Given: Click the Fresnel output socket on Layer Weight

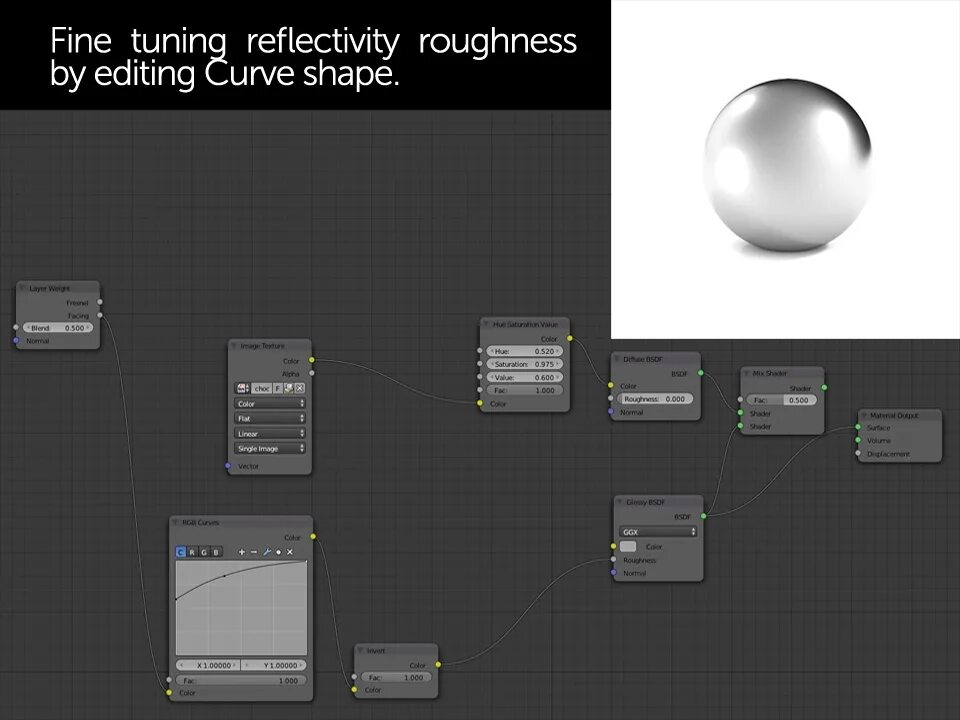Looking at the screenshot, I should pyautogui.click(x=100, y=302).
